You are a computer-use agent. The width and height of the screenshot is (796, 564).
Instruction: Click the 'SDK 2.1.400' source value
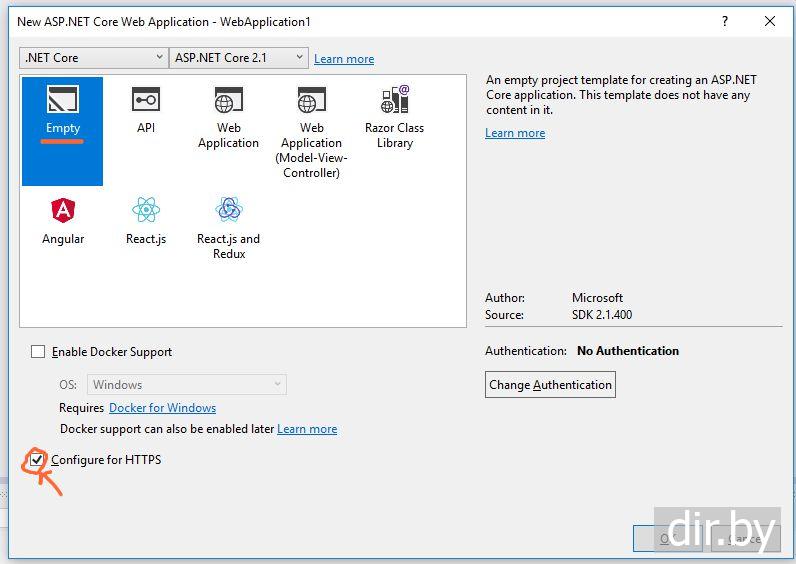[602, 315]
